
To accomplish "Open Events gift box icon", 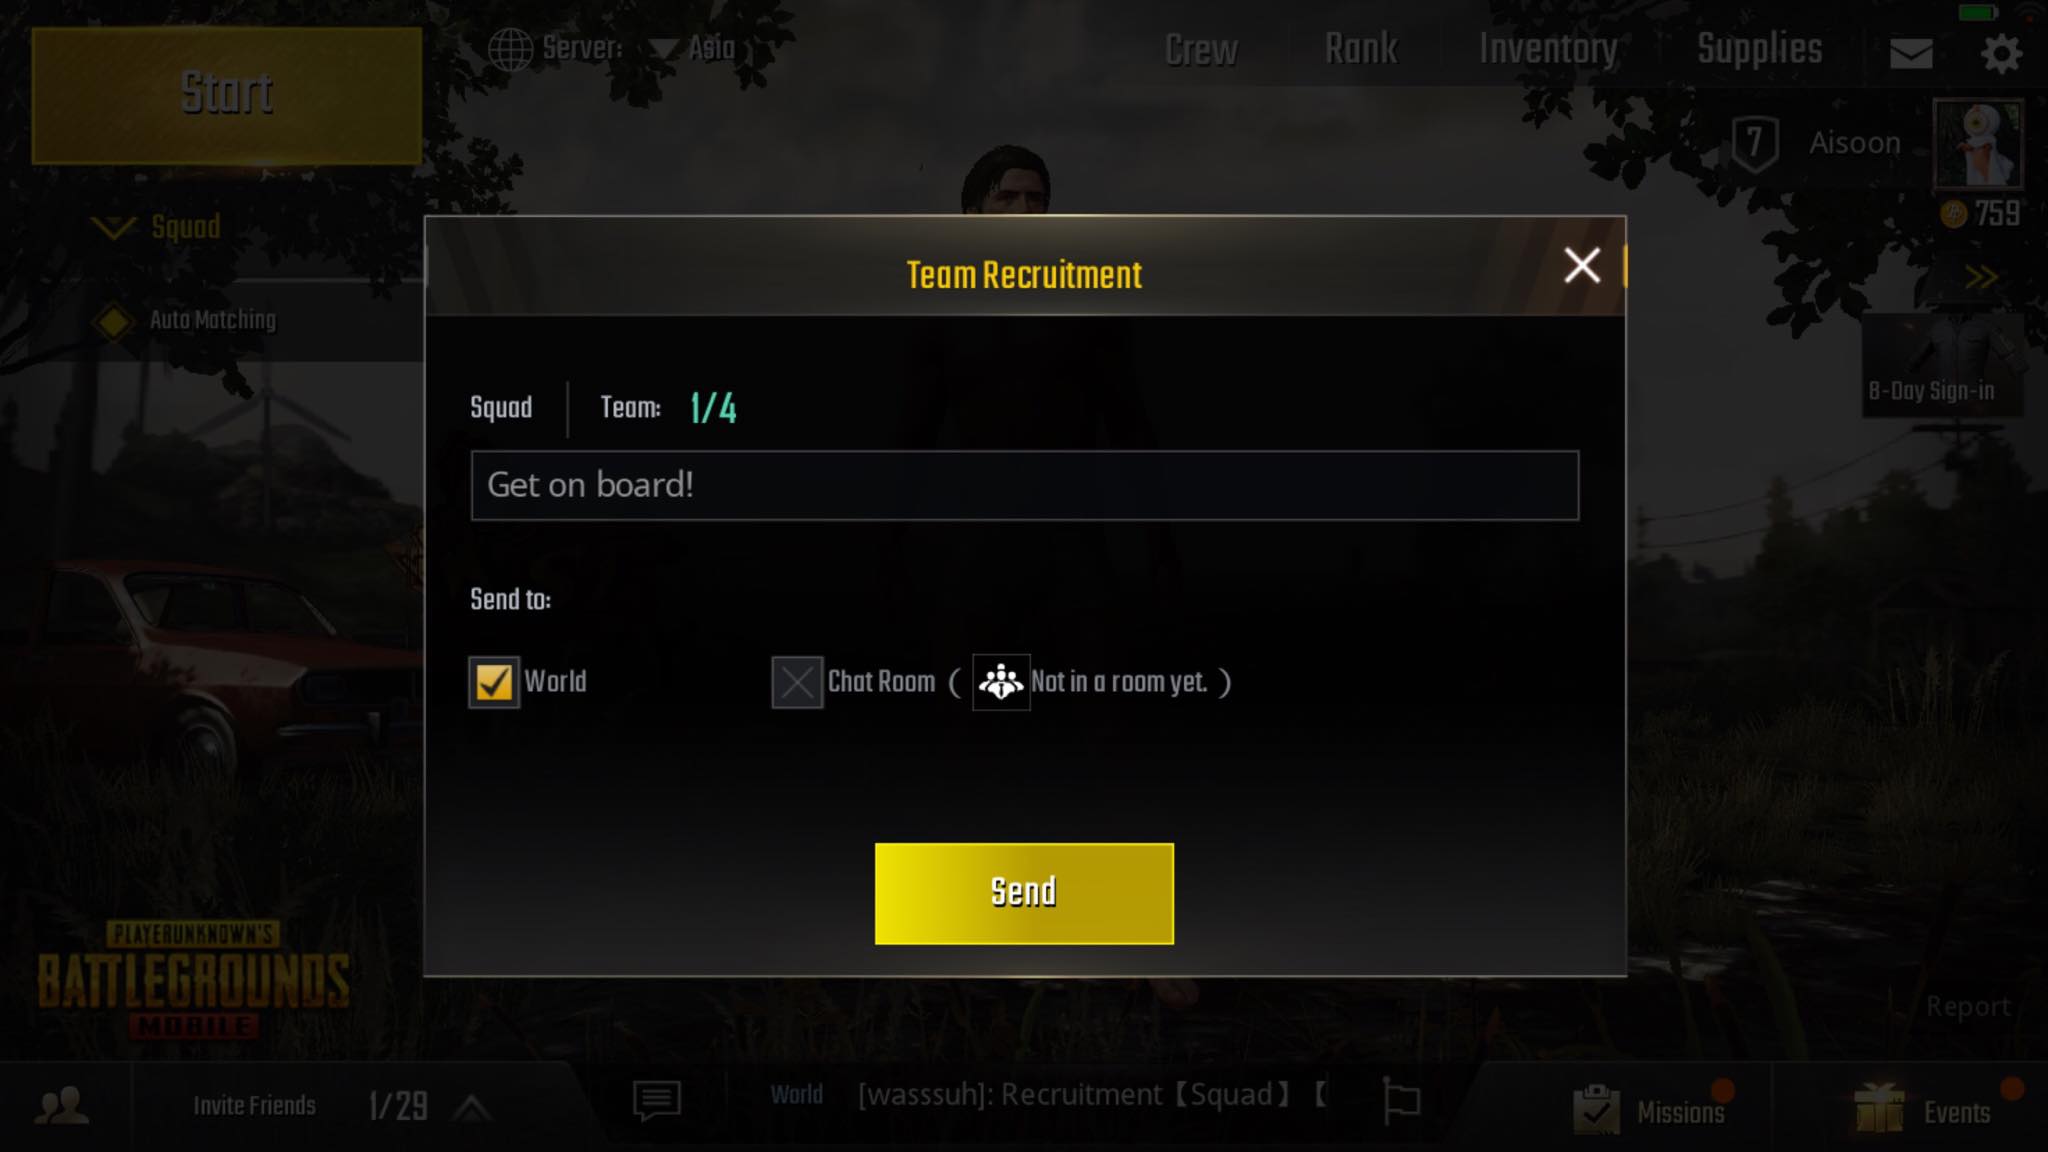I will (1878, 1108).
